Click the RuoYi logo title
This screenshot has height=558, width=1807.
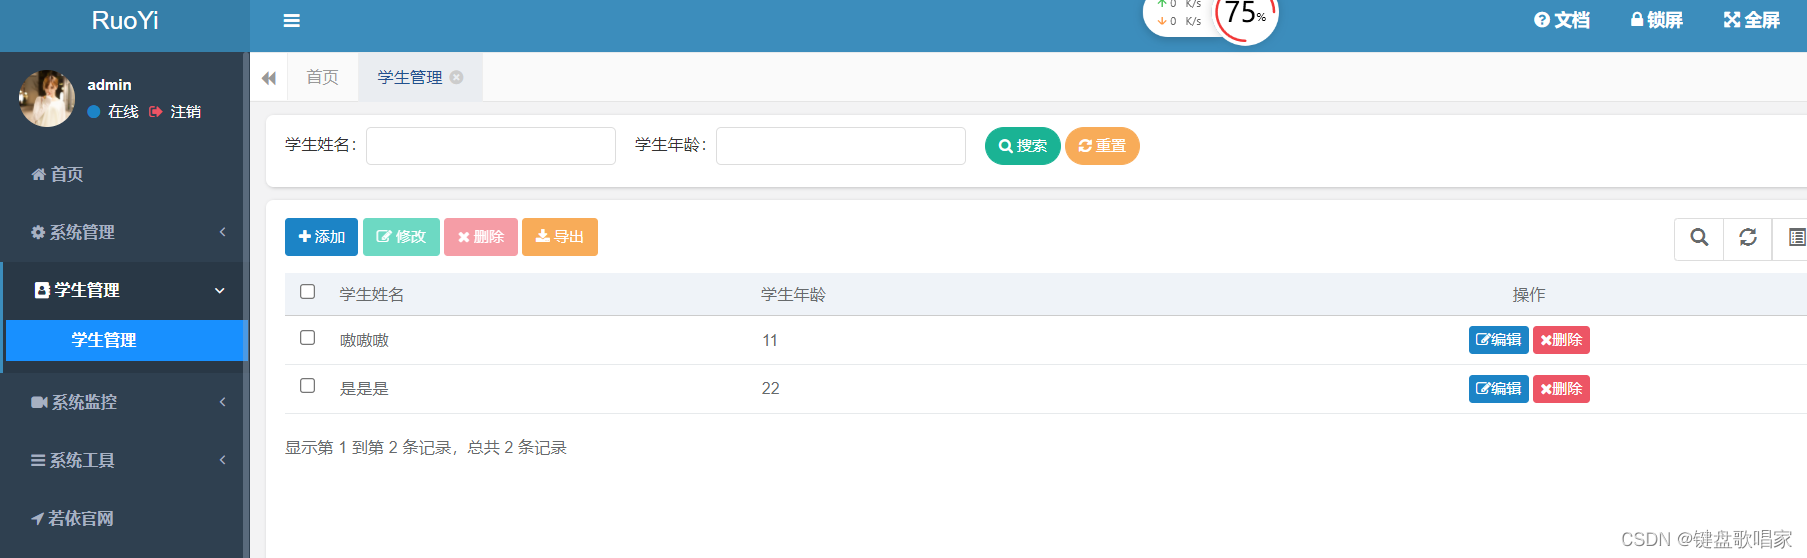point(125,21)
